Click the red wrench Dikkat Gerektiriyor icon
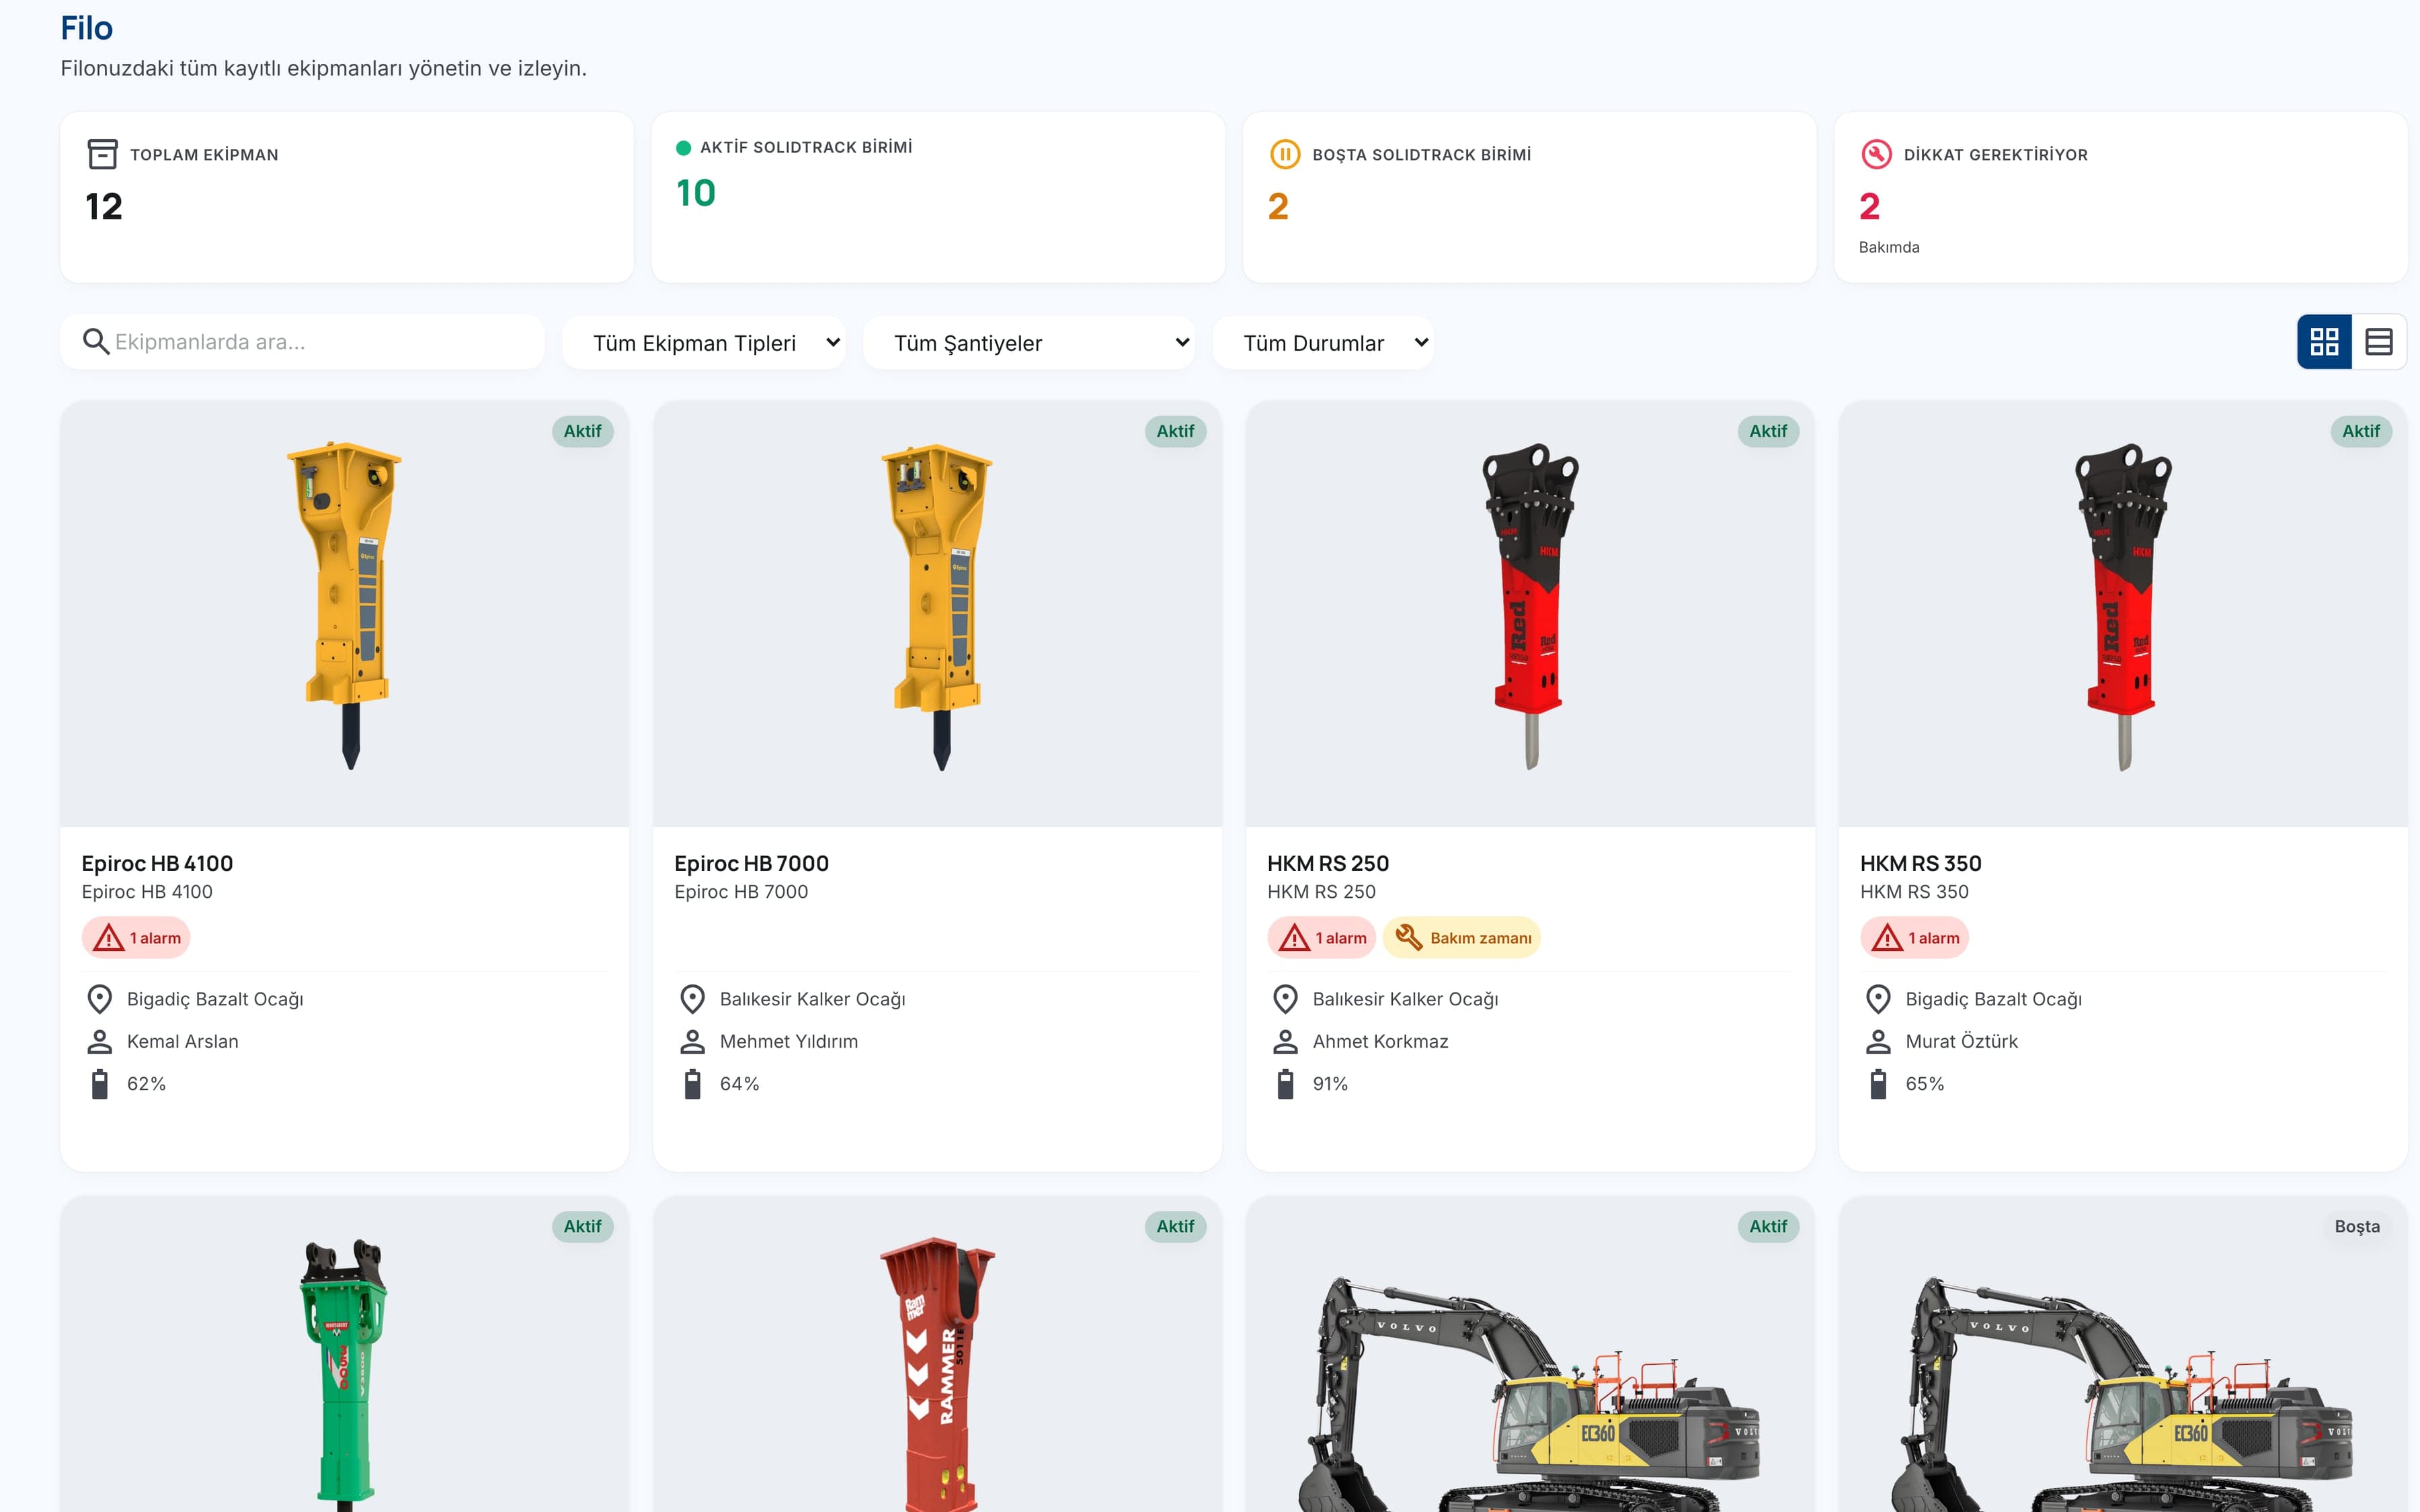 1876,154
